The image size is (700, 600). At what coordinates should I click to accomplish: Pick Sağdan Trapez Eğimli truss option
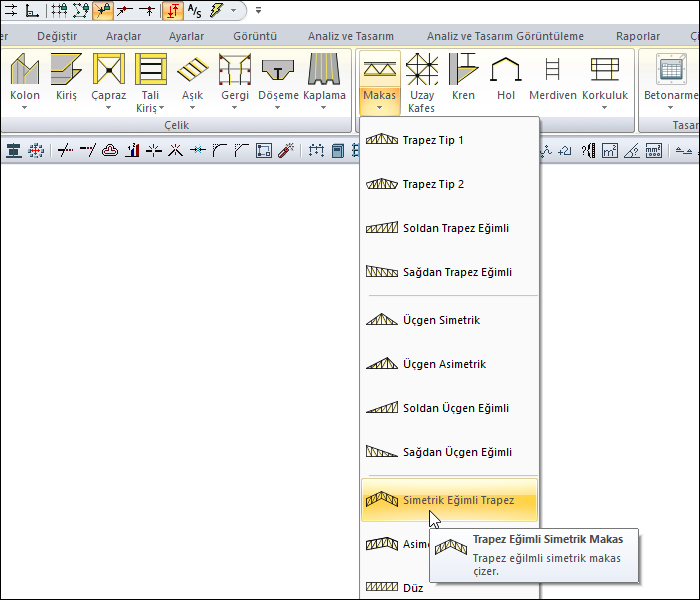(x=456, y=272)
